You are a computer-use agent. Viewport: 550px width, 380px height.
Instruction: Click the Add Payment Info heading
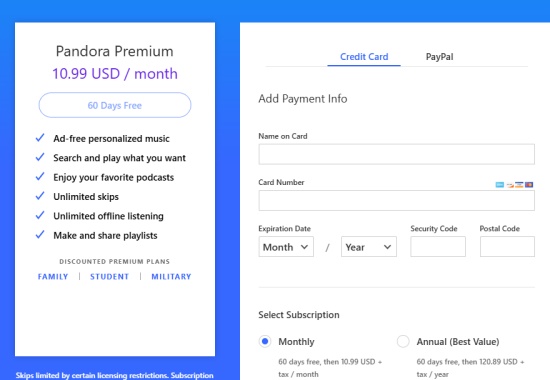(x=303, y=99)
